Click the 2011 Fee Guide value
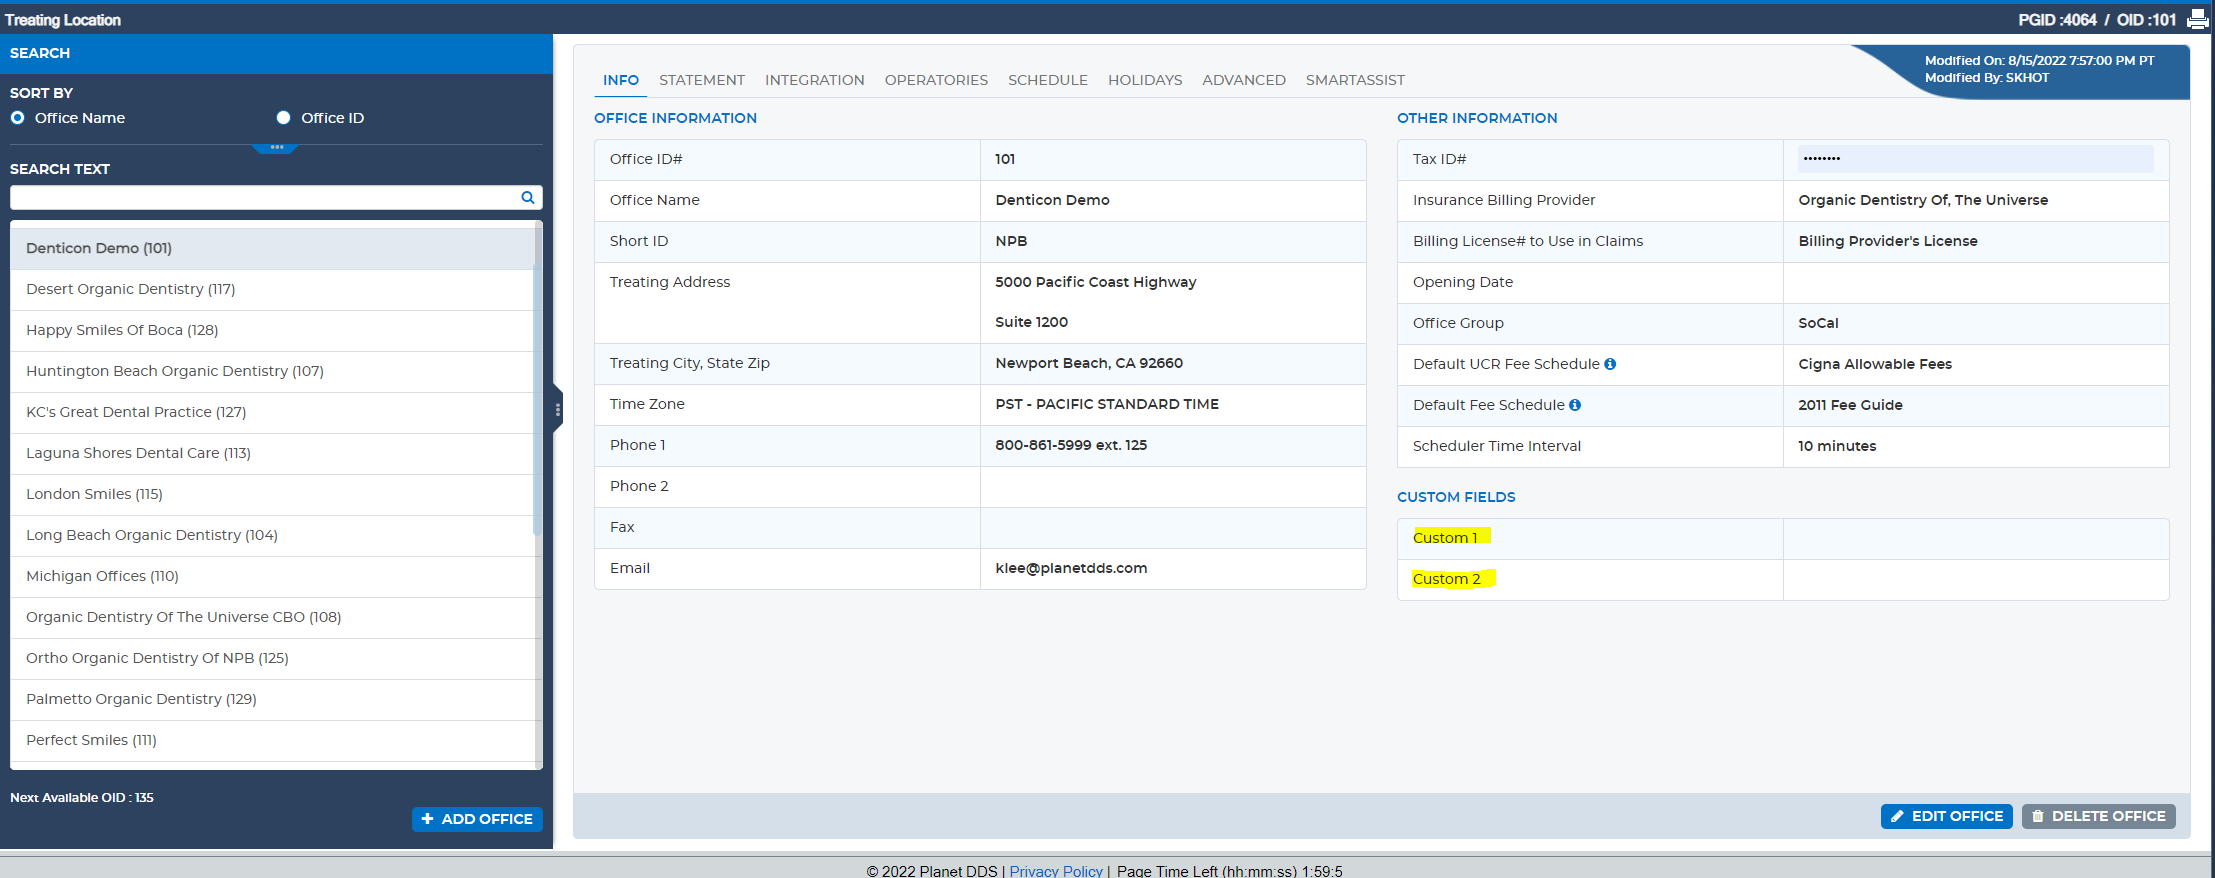The image size is (2215, 878). pos(1850,405)
